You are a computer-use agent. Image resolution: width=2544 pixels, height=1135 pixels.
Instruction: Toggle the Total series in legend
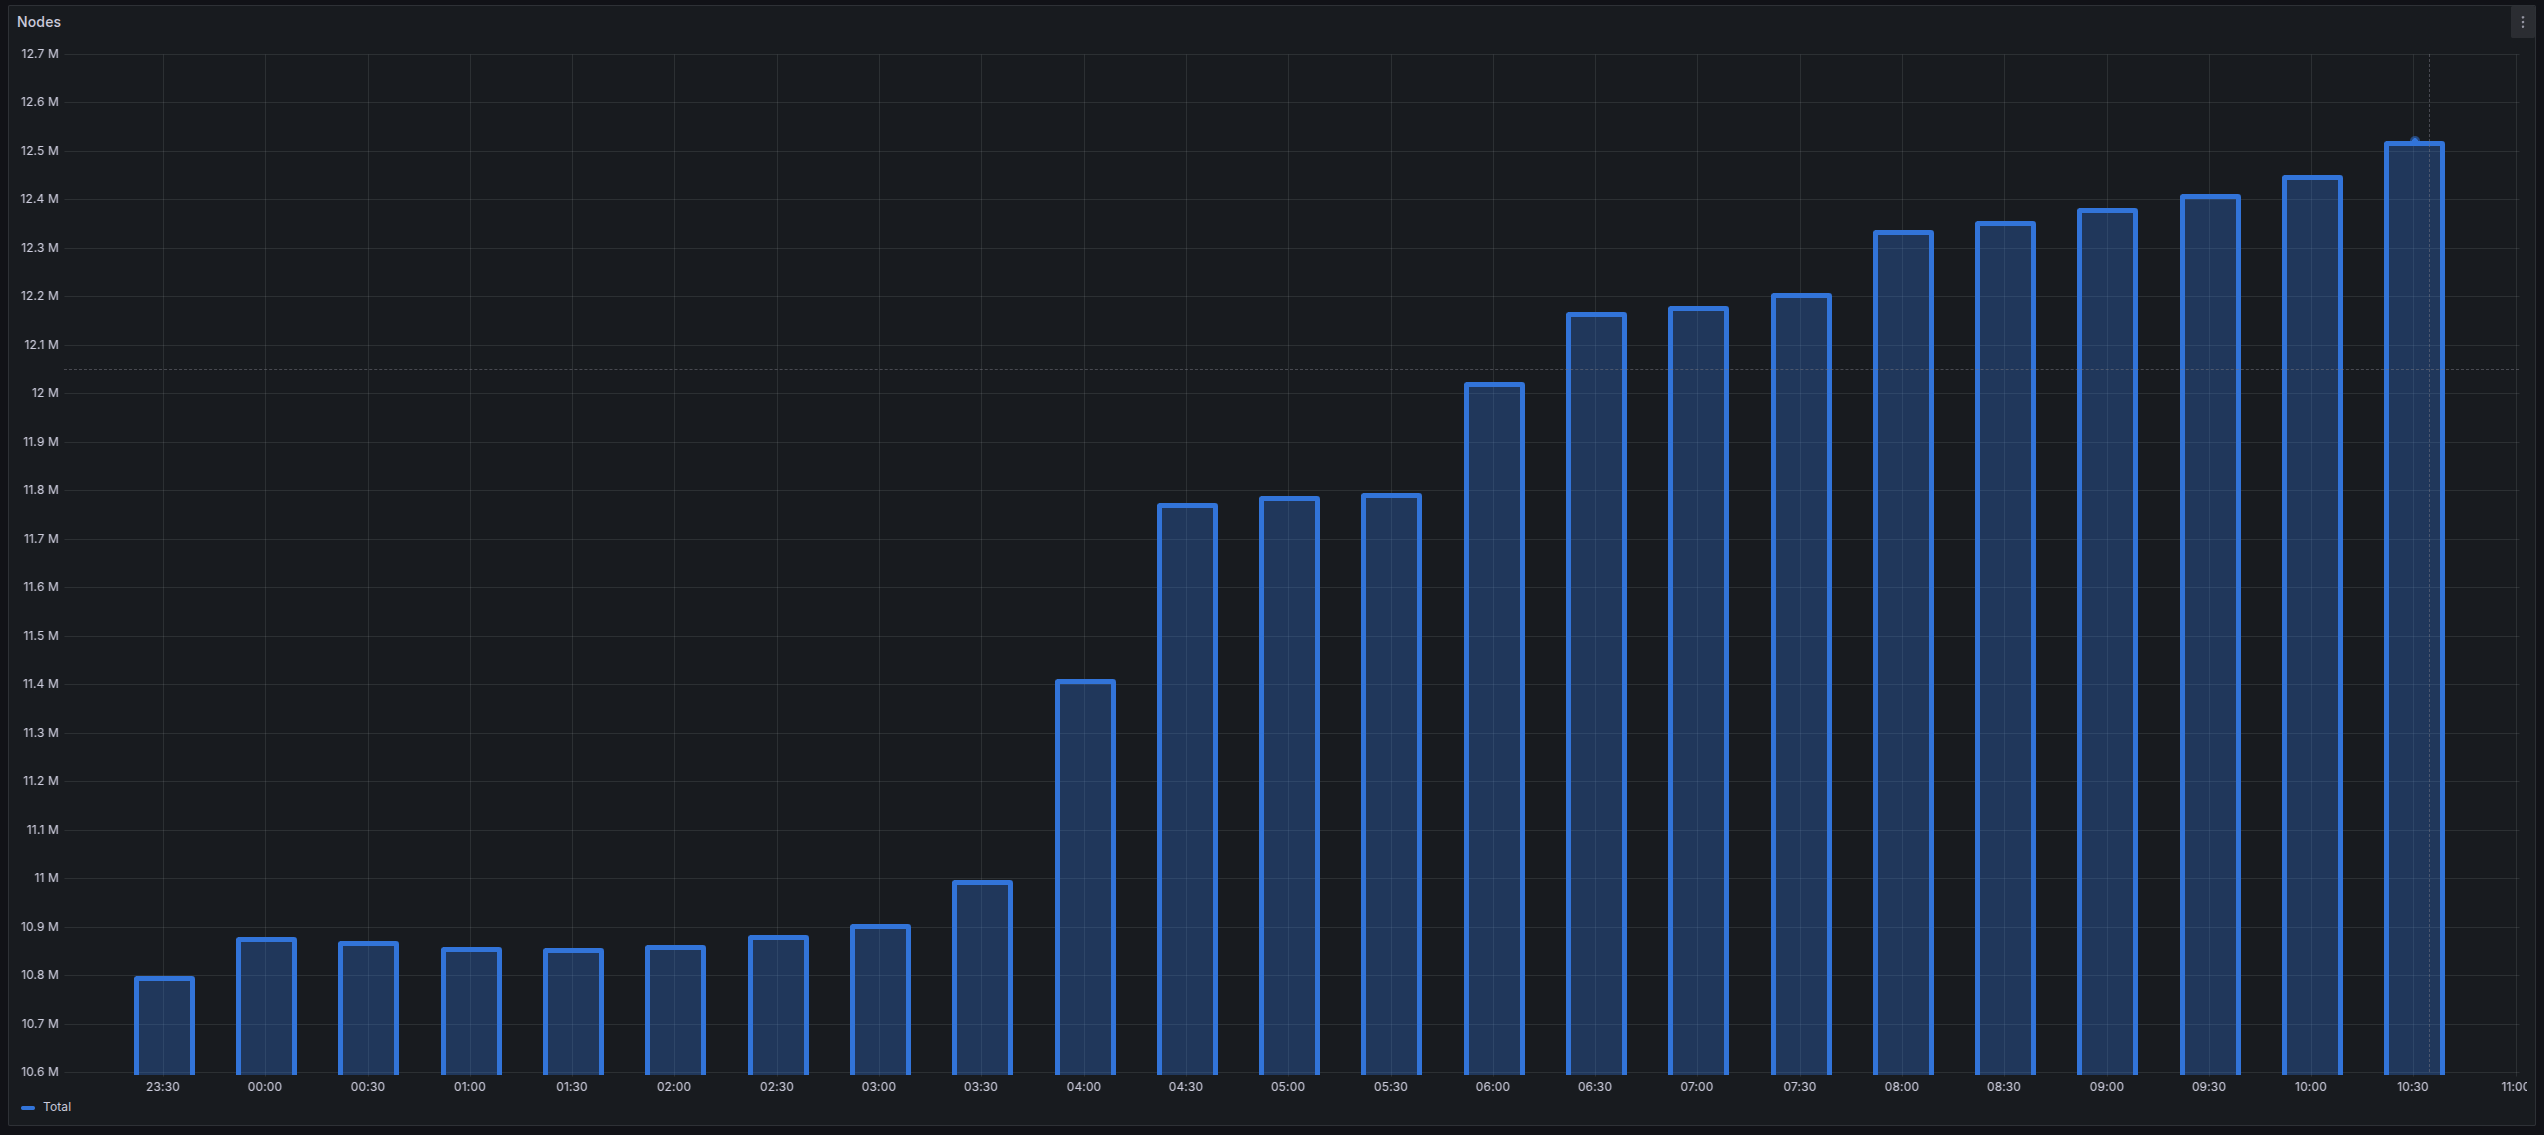point(57,1107)
